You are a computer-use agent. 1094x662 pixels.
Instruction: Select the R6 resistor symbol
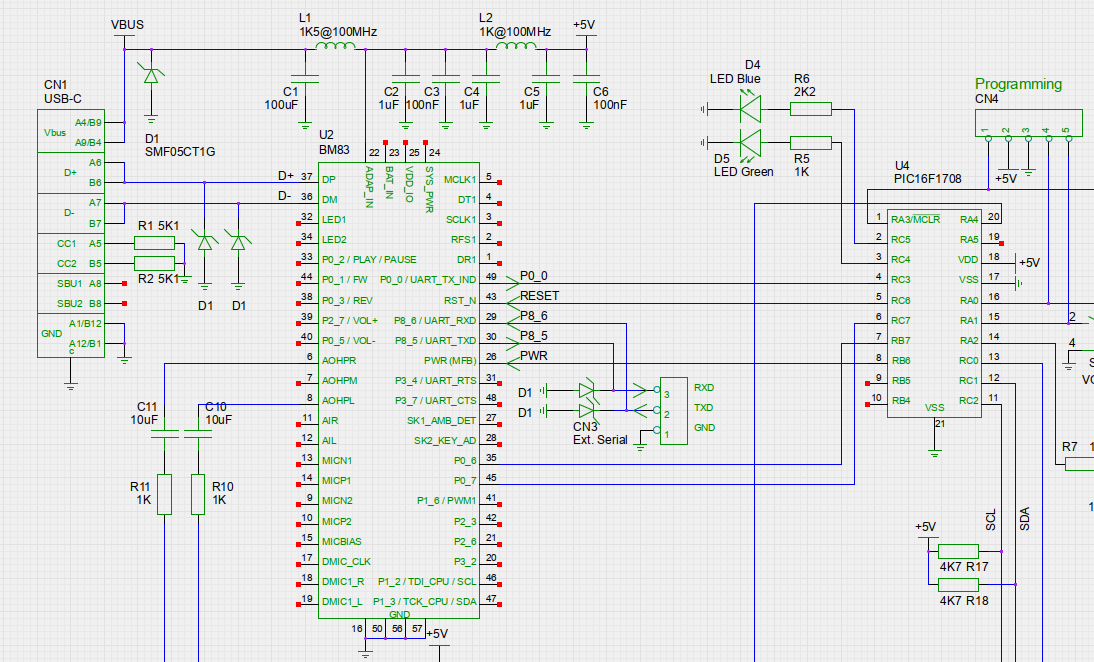(811, 109)
